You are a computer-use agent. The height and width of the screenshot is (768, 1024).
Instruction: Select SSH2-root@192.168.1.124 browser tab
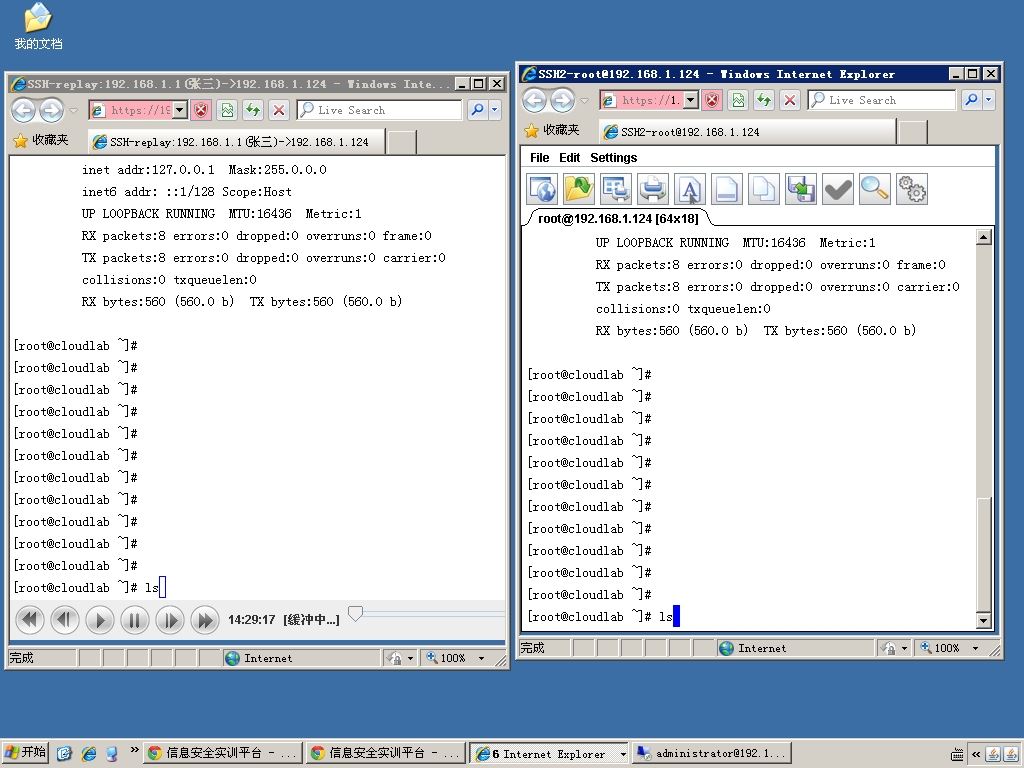(748, 132)
